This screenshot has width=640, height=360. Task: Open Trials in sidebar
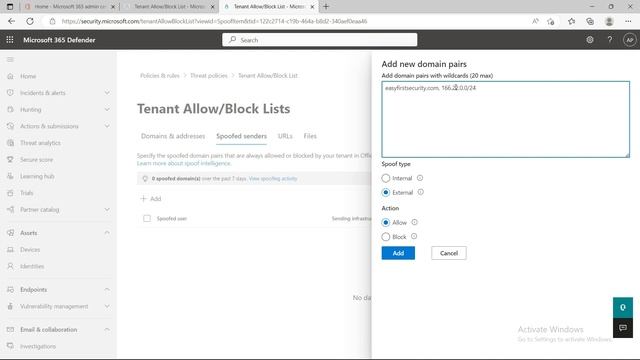(x=27, y=193)
